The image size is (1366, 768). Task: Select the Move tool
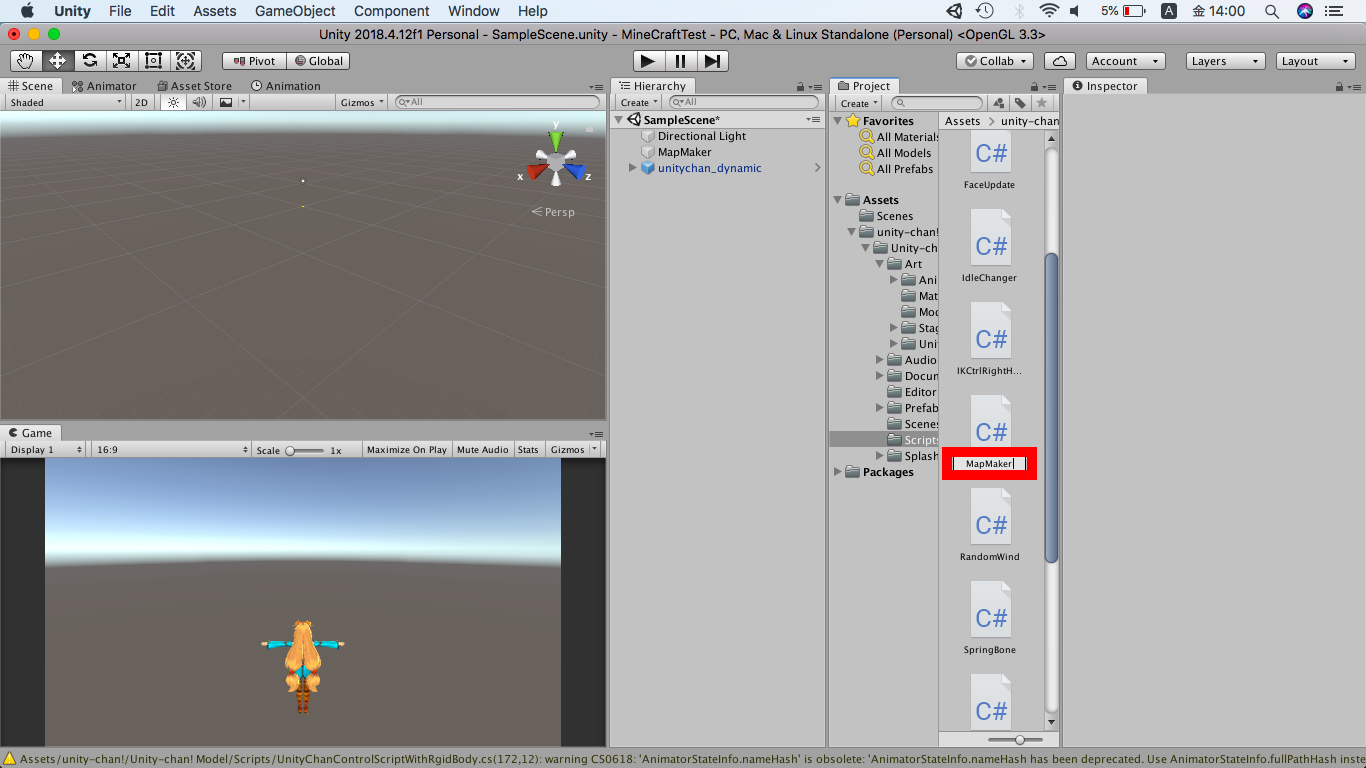pos(57,61)
